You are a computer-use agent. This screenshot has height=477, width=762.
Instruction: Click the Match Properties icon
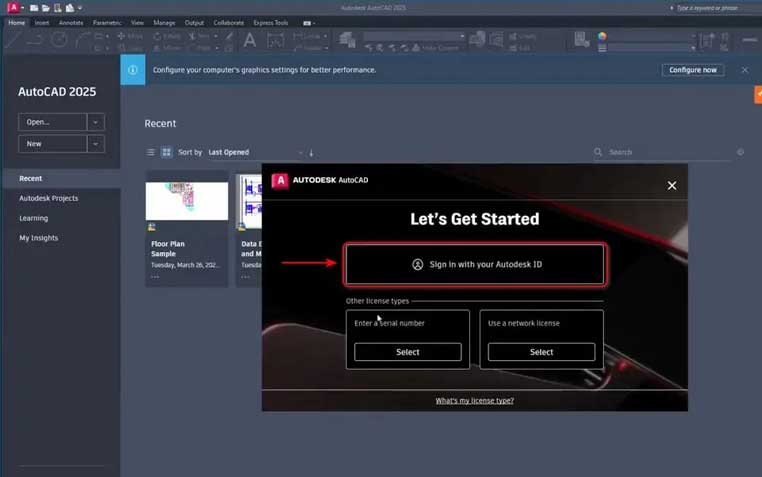coord(582,40)
